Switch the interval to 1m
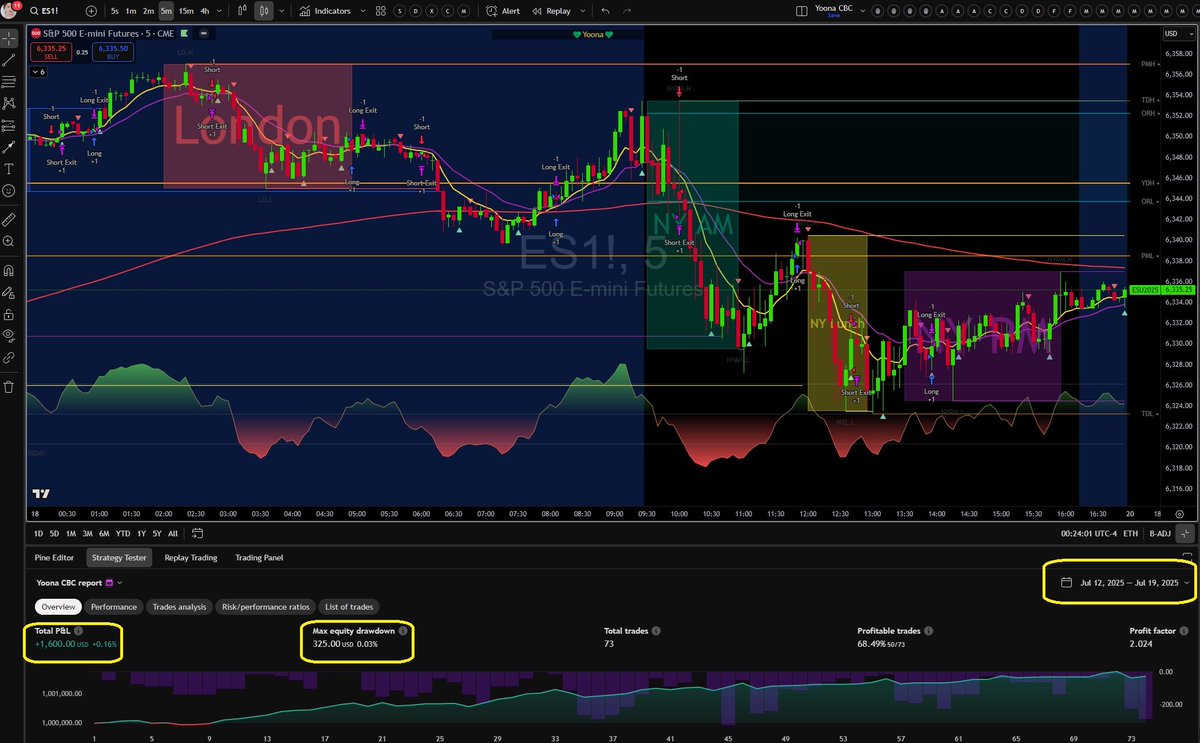 (x=131, y=11)
